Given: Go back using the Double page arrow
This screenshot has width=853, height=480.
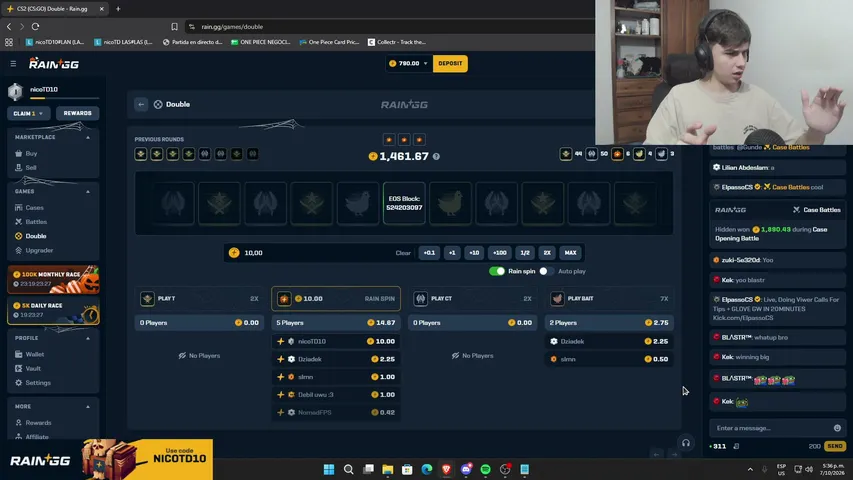Looking at the screenshot, I should (x=141, y=104).
